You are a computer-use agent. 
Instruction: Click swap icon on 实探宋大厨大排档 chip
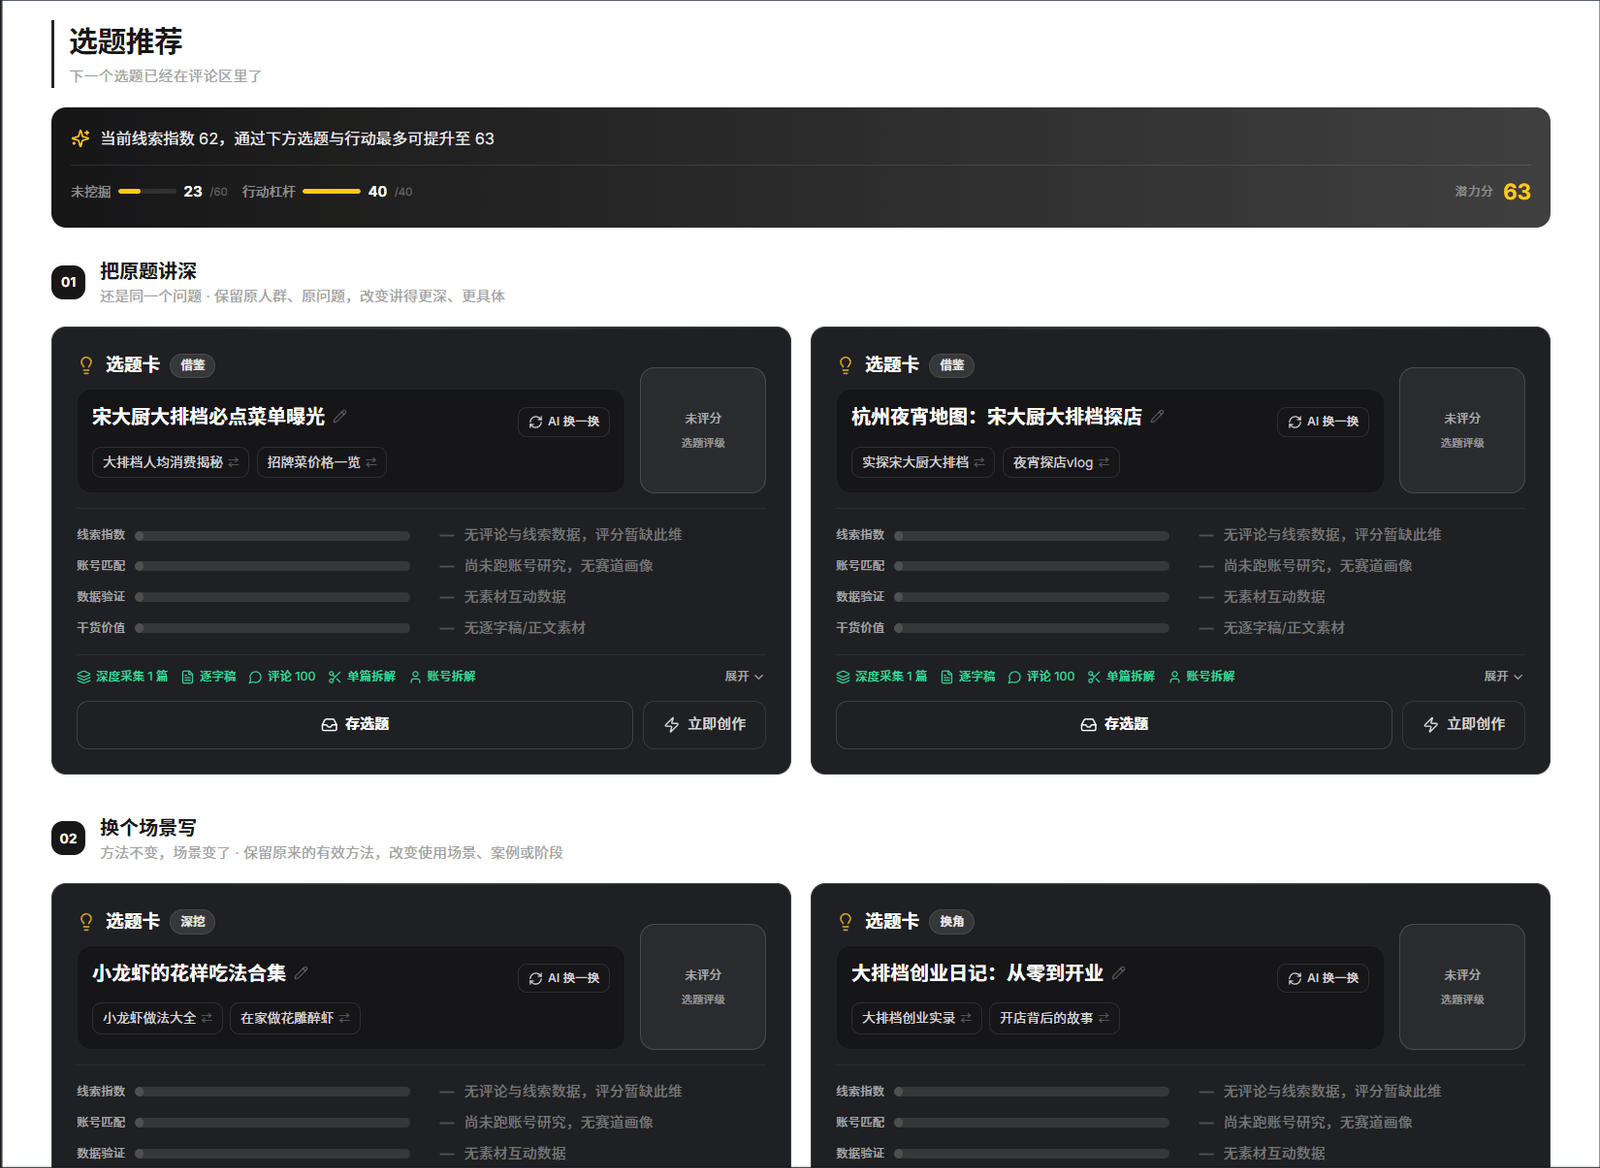[x=979, y=462]
